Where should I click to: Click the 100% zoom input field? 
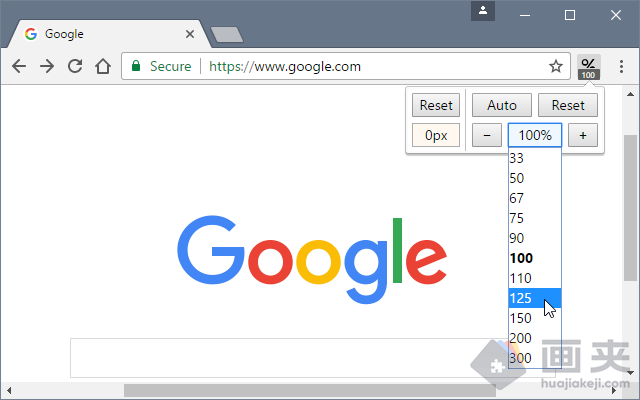pos(535,135)
